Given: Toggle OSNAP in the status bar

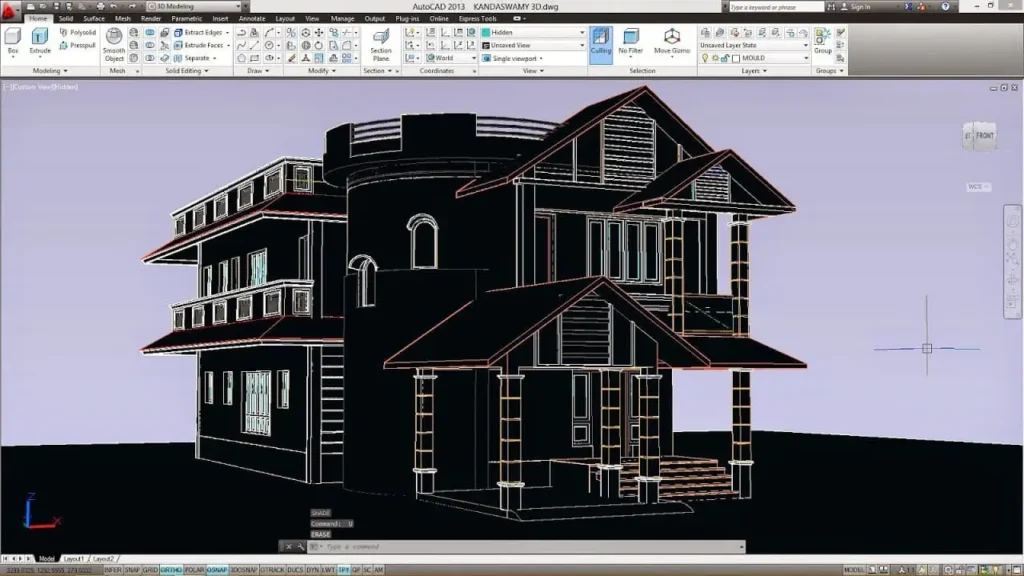Looking at the screenshot, I should 218,569.
